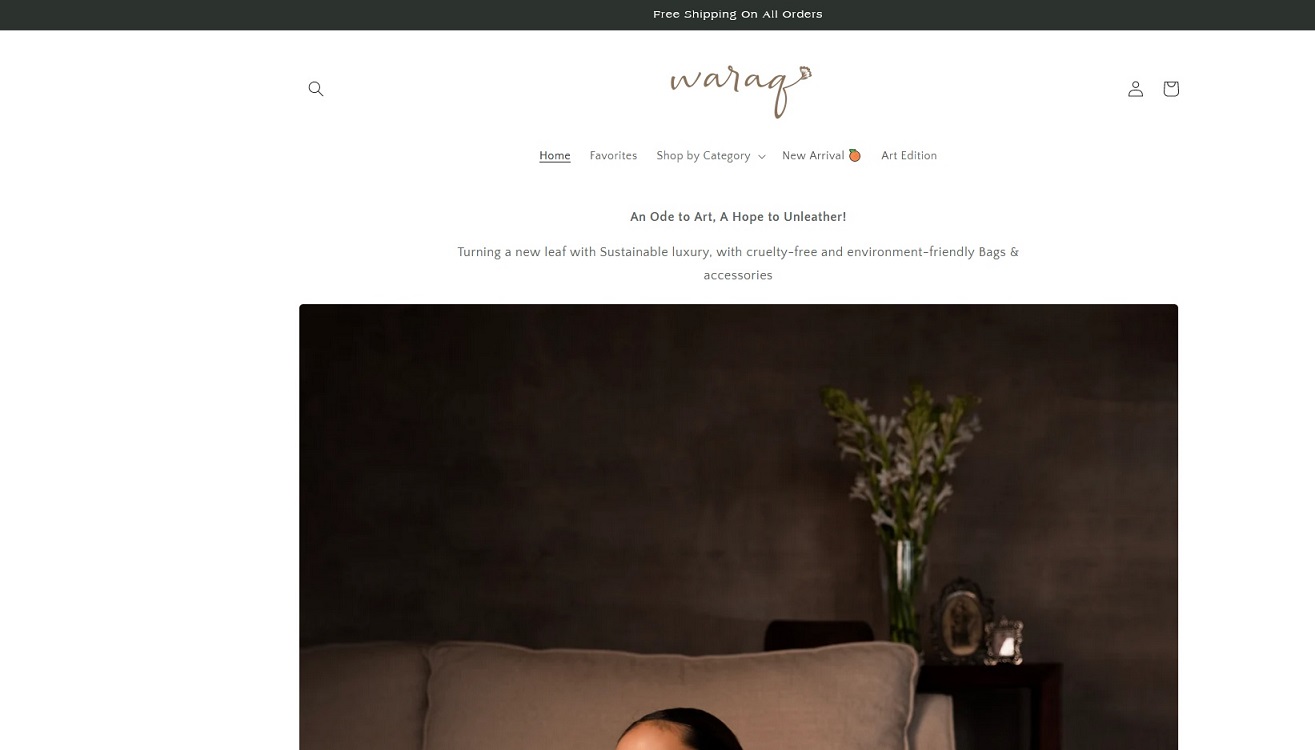Screen dimensions: 1315x750
Task: Open the Art Edition page
Action: (x=909, y=156)
